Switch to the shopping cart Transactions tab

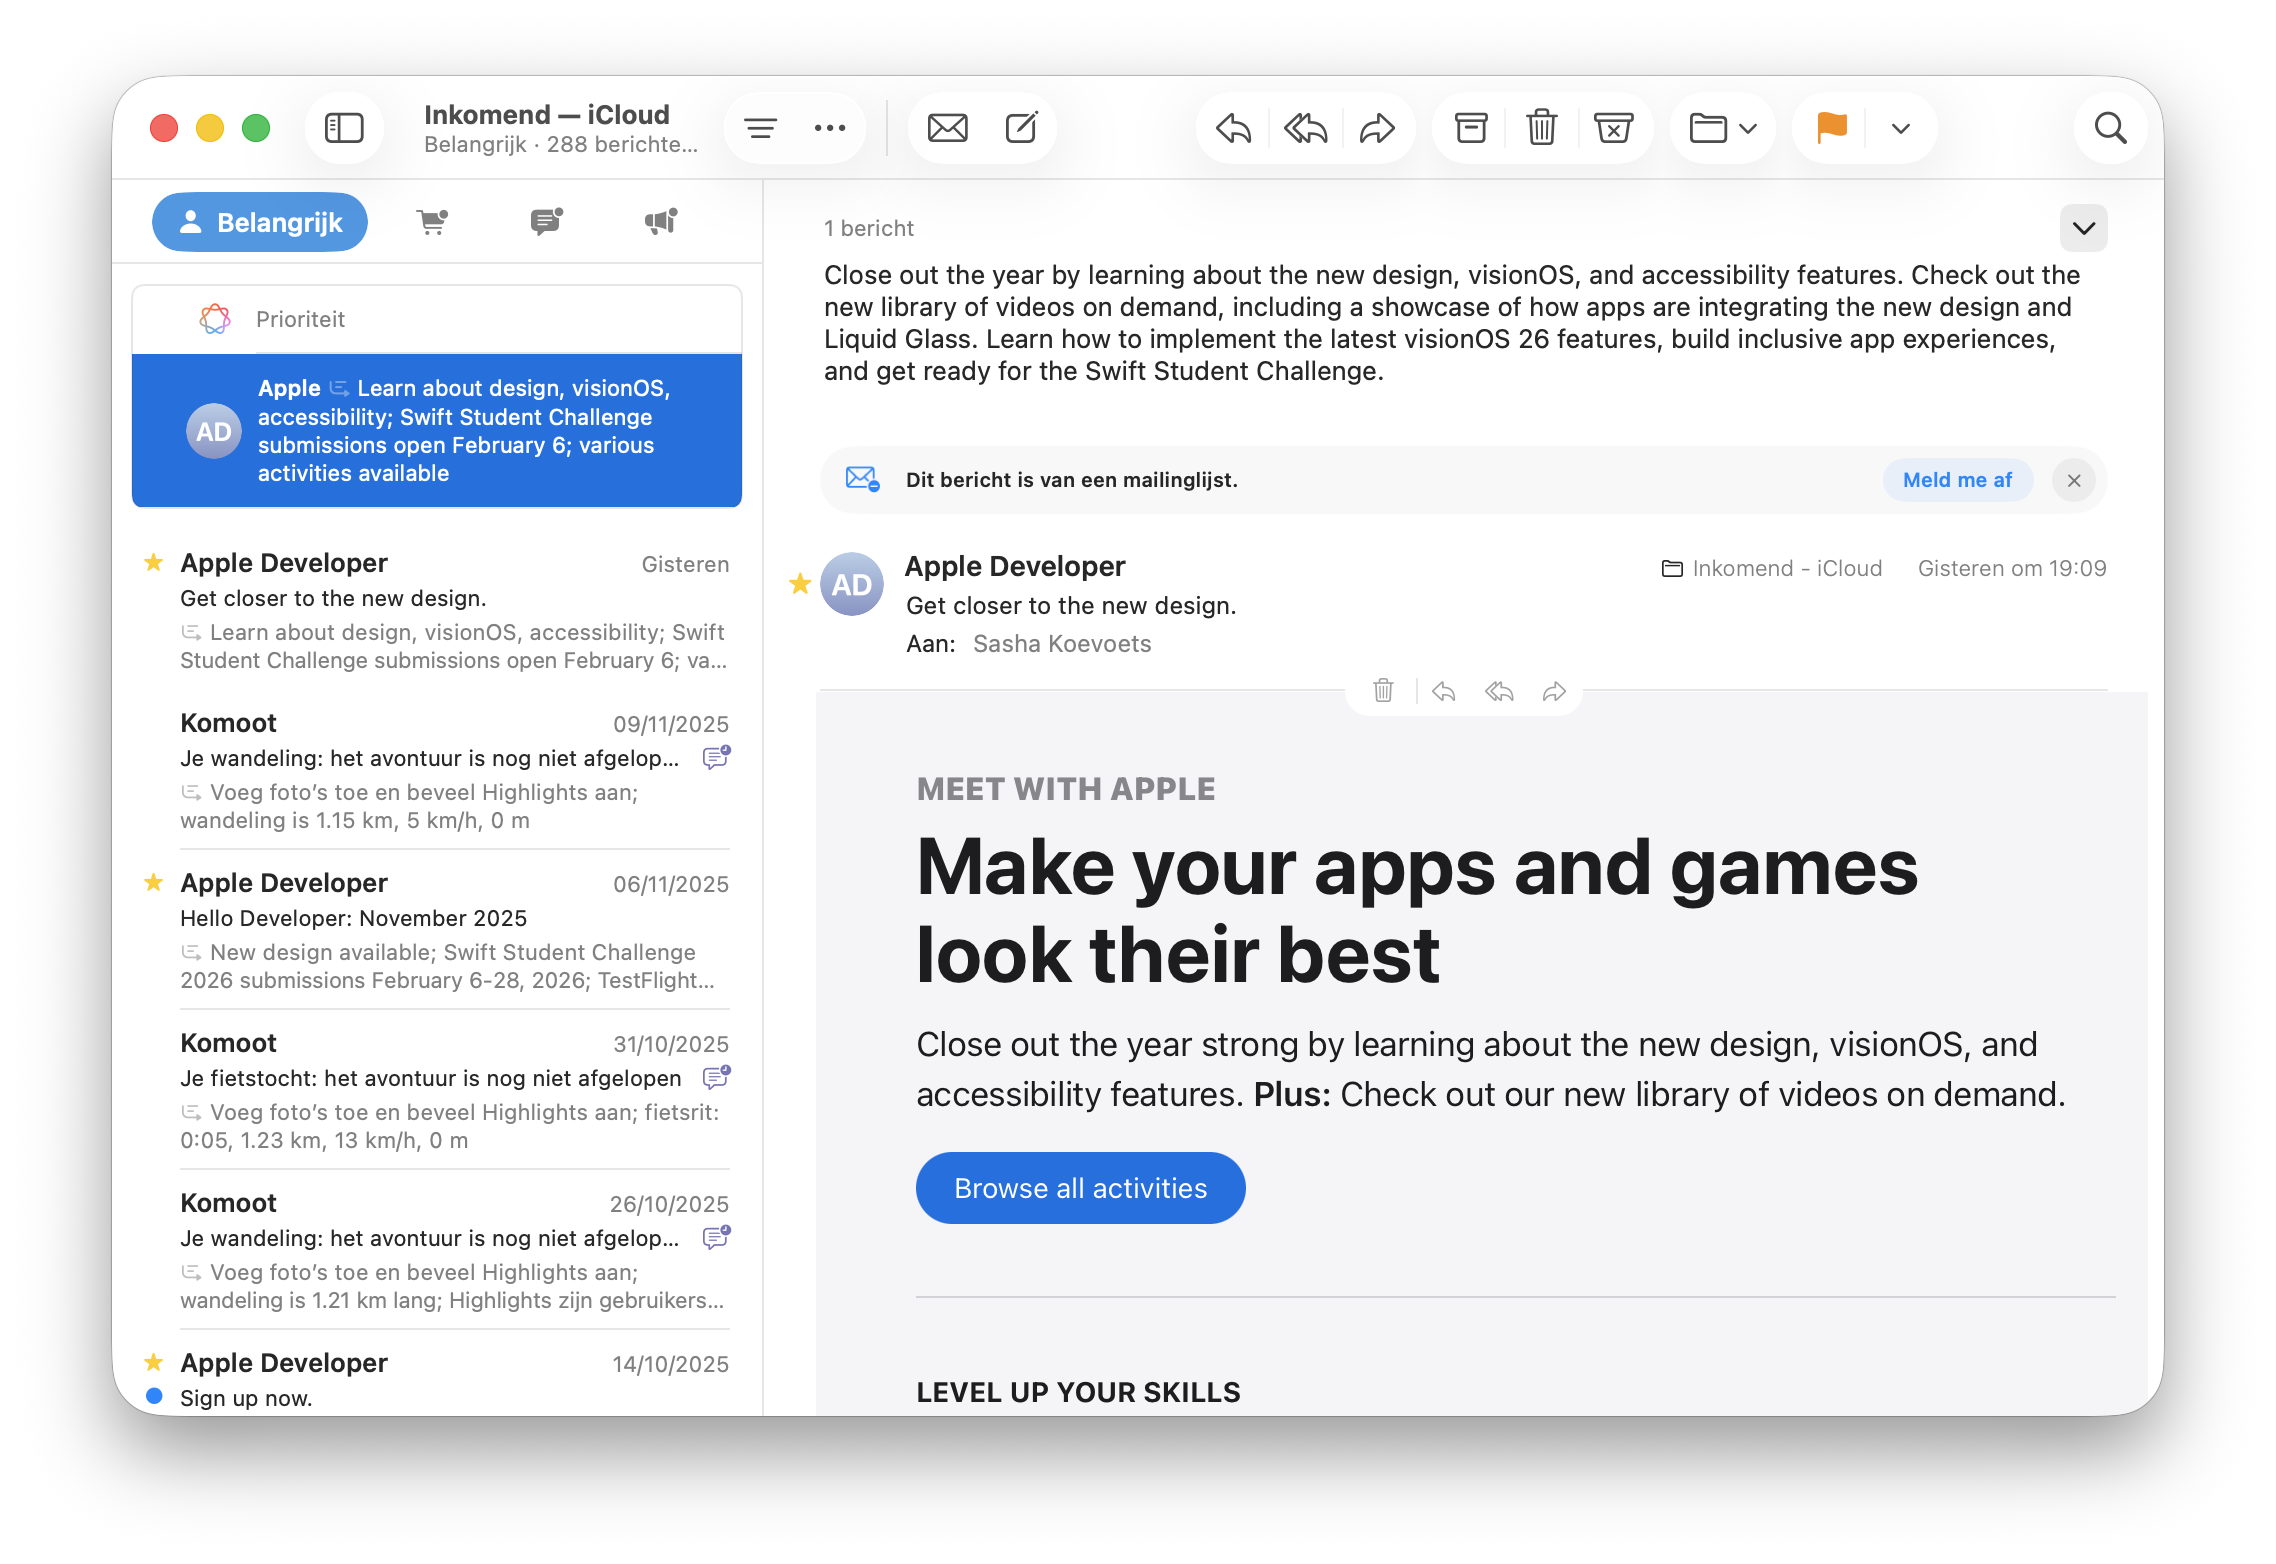pos(432,222)
